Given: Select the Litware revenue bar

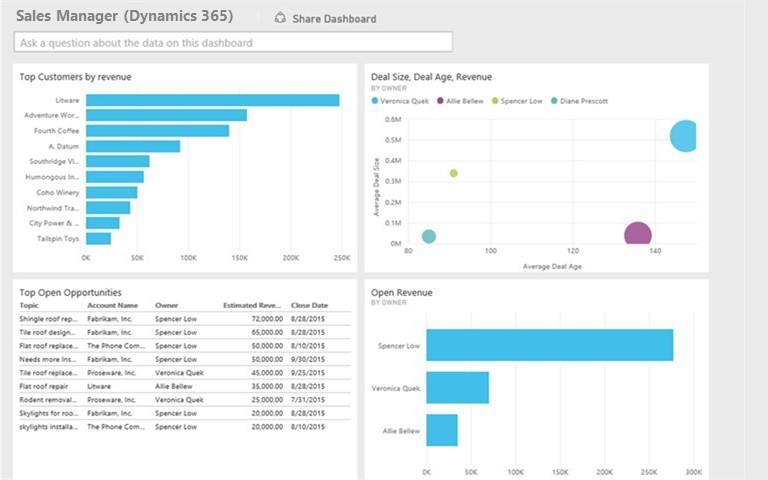Looking at the screenshot, I should tap(213, 100).
